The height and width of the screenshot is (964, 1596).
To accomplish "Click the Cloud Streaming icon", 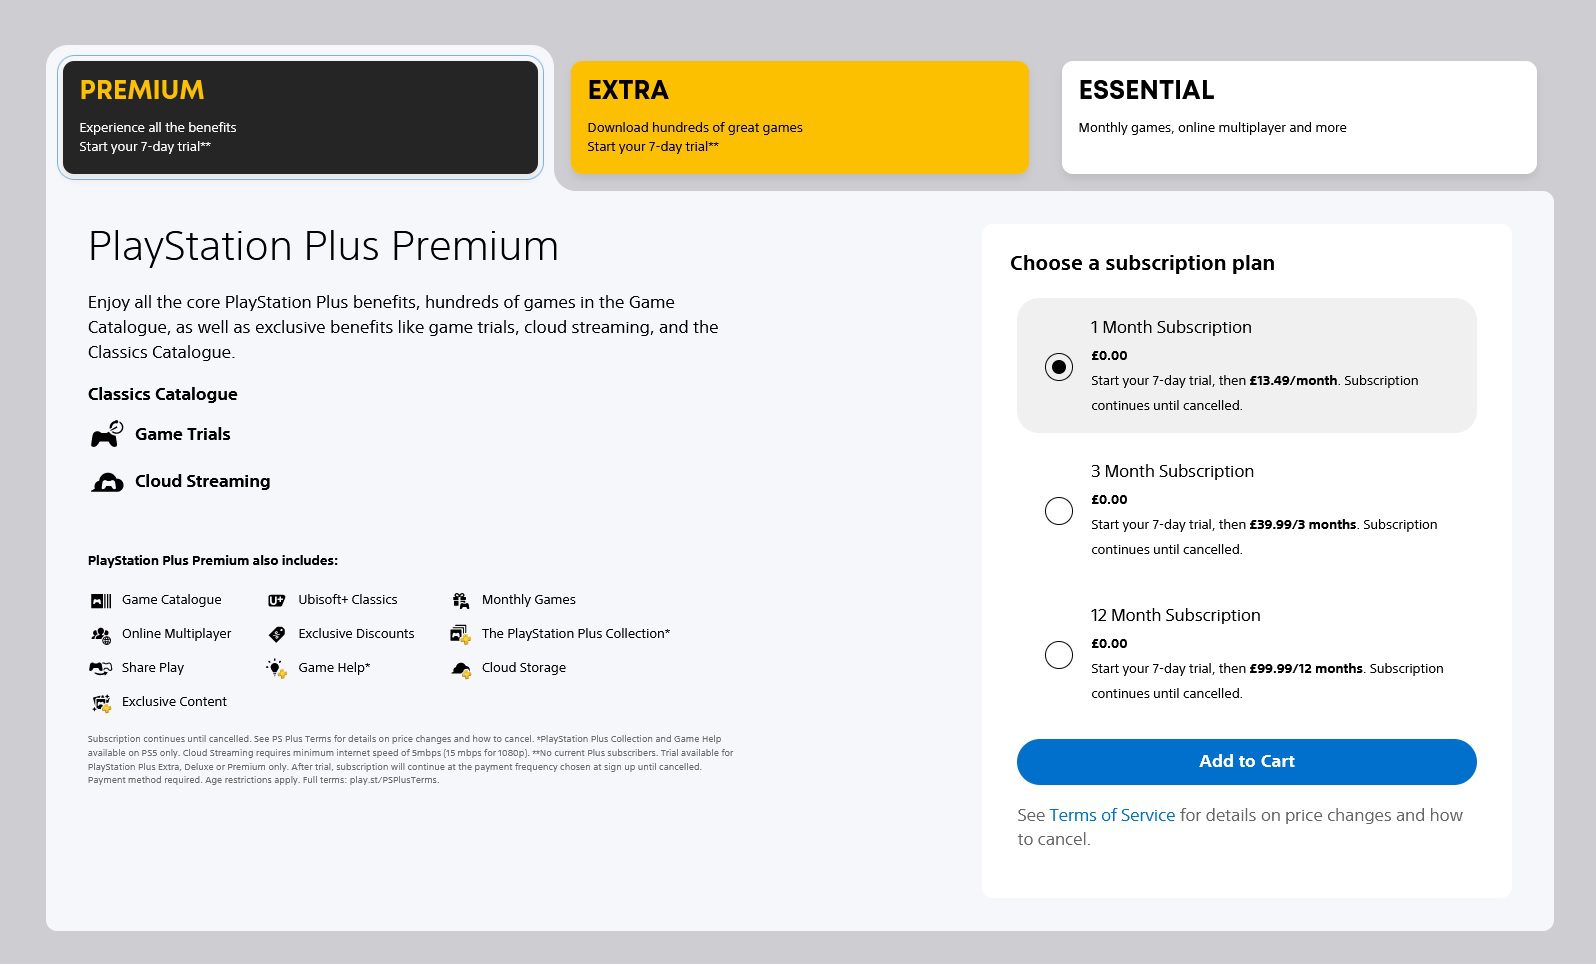I will tap(107, 482).
